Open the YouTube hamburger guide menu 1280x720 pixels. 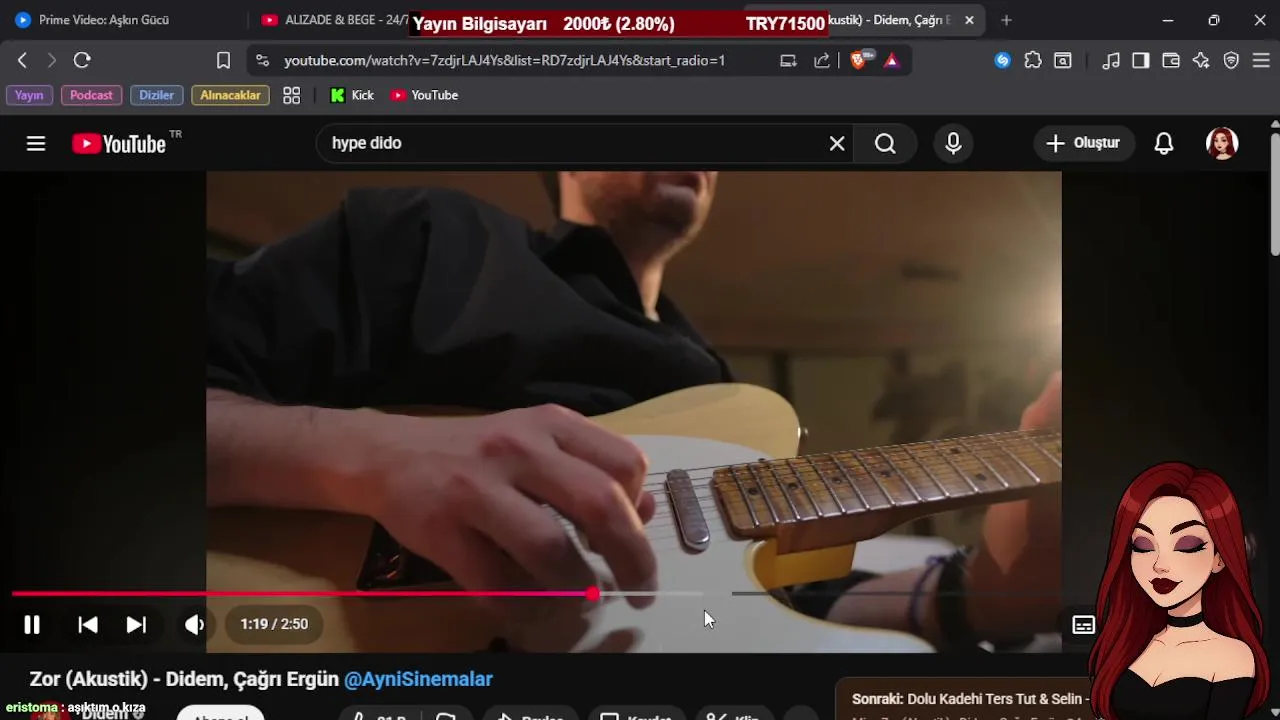click(36, 143)
